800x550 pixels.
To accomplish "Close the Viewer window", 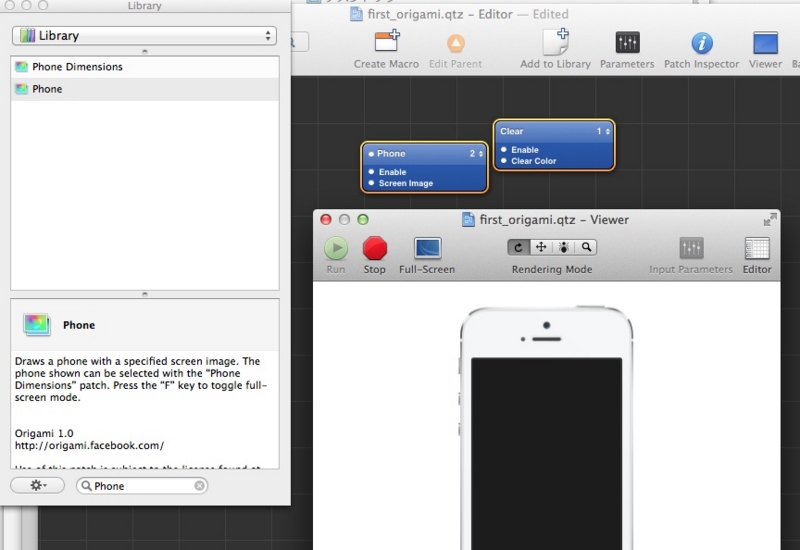I will click(326, 219).
